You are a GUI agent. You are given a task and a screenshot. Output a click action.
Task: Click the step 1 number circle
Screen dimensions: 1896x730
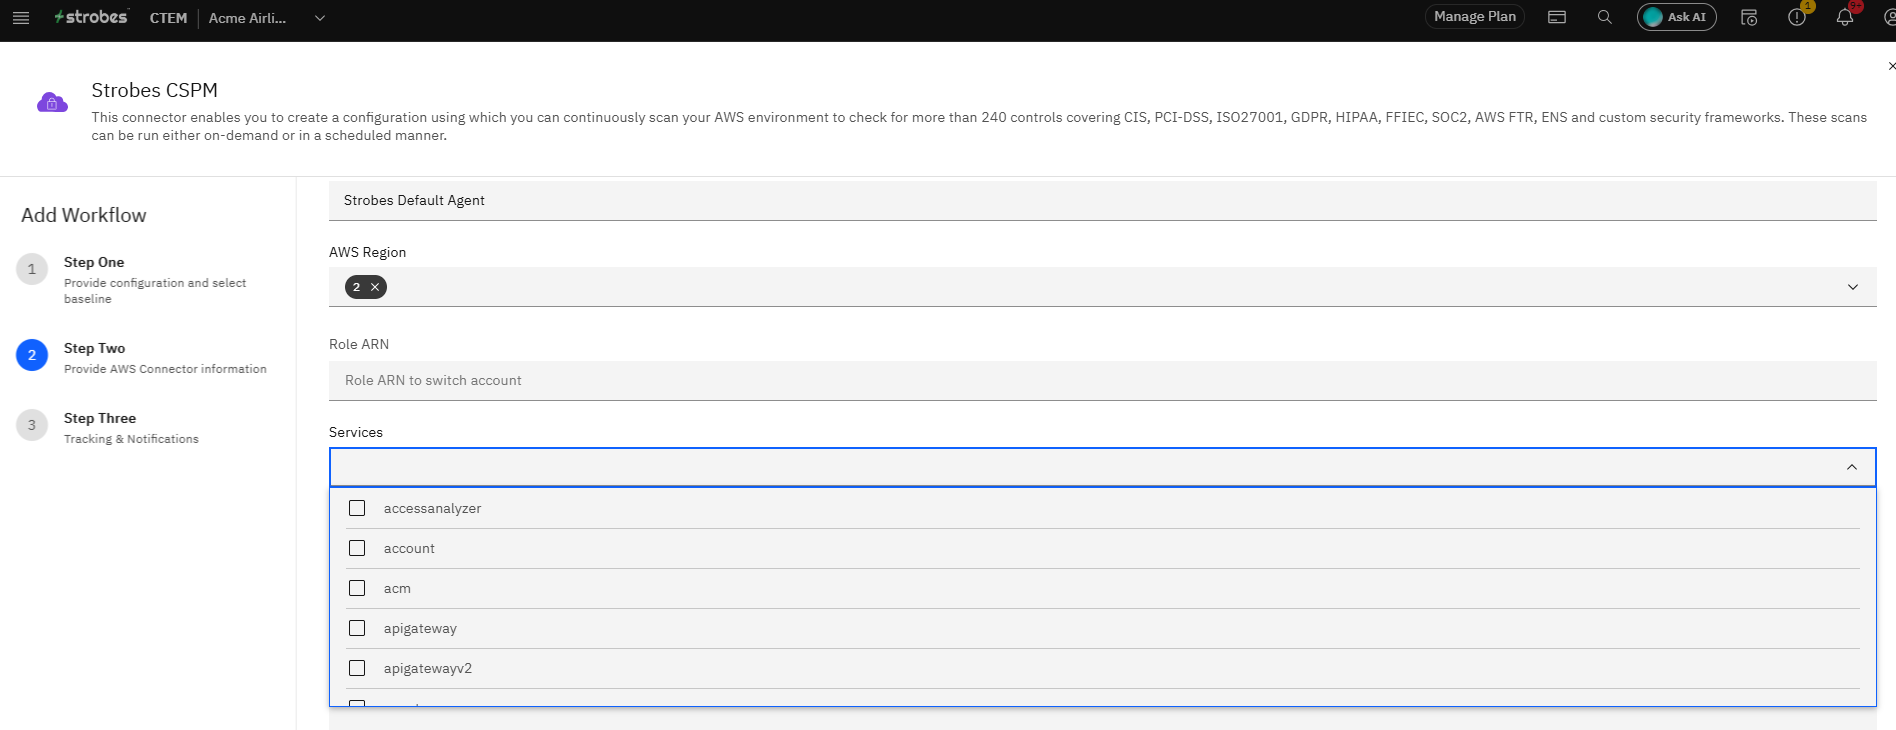(x=32, y=269)
